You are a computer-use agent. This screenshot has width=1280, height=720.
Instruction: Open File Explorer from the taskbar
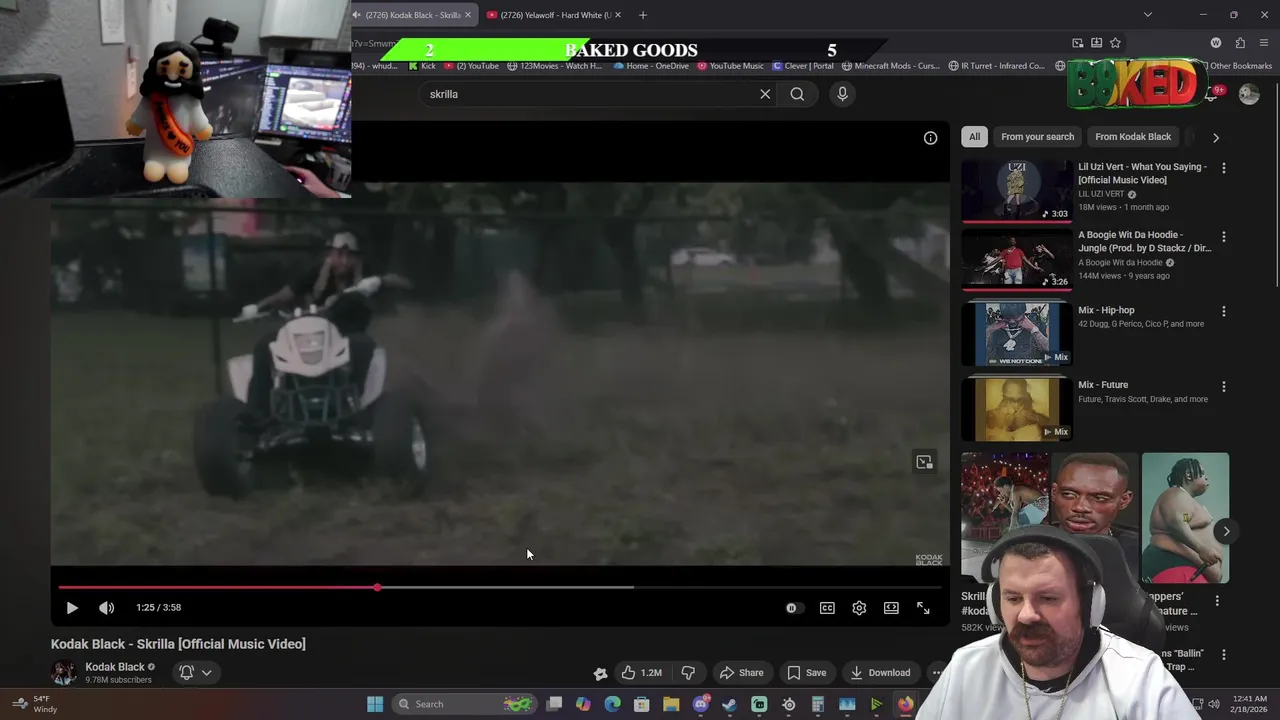pos(671,704)
